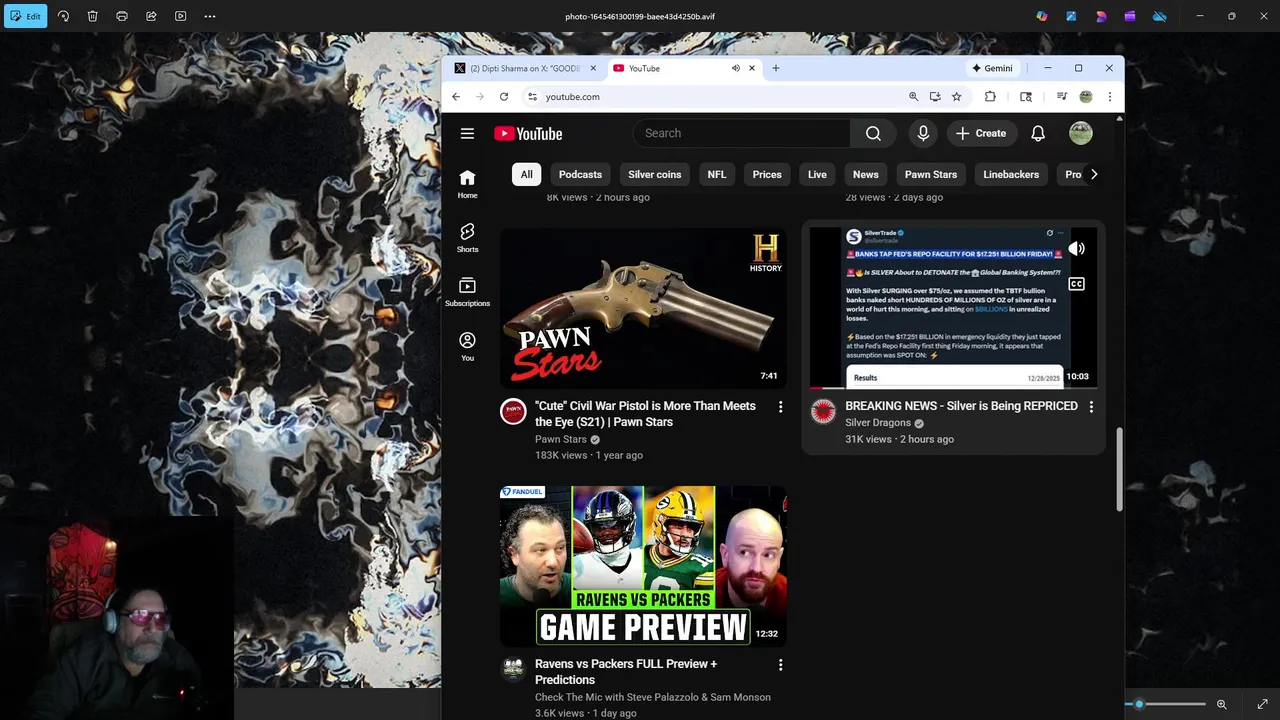Screen dimensions: 1280x720
Task: Open Chrome media controls icon
Action: click(x=1062, y=97)
